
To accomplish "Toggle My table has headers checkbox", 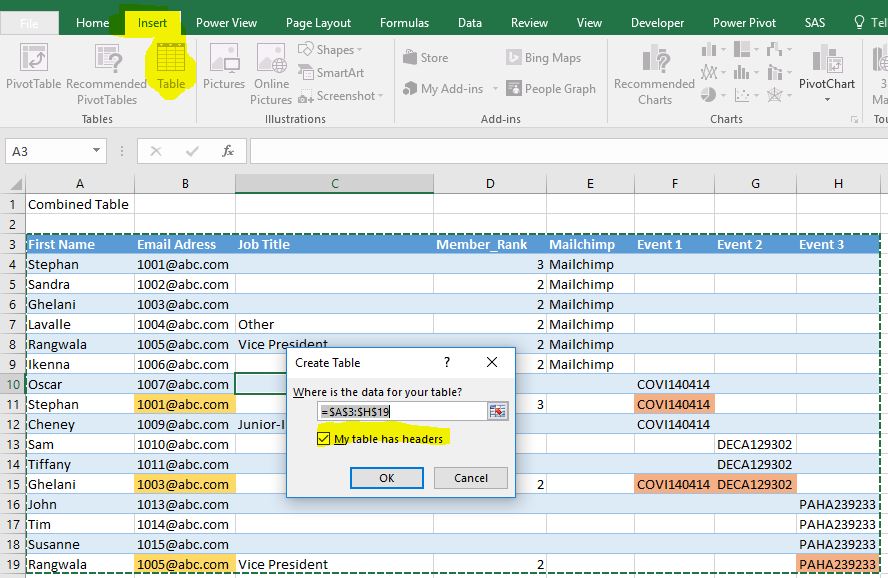I will point(323,439).
